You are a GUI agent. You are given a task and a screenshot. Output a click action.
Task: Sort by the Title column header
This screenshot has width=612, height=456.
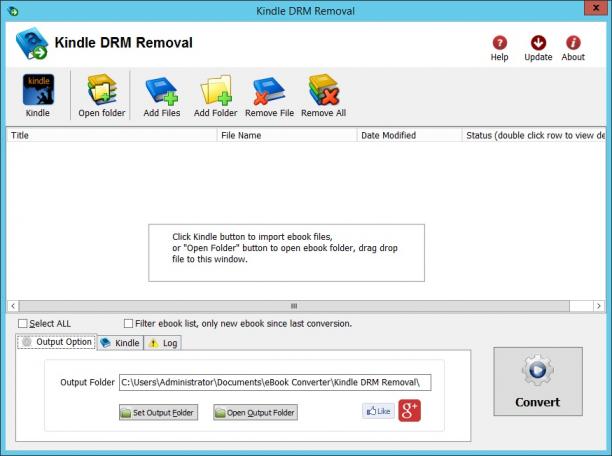click(112, 135)
